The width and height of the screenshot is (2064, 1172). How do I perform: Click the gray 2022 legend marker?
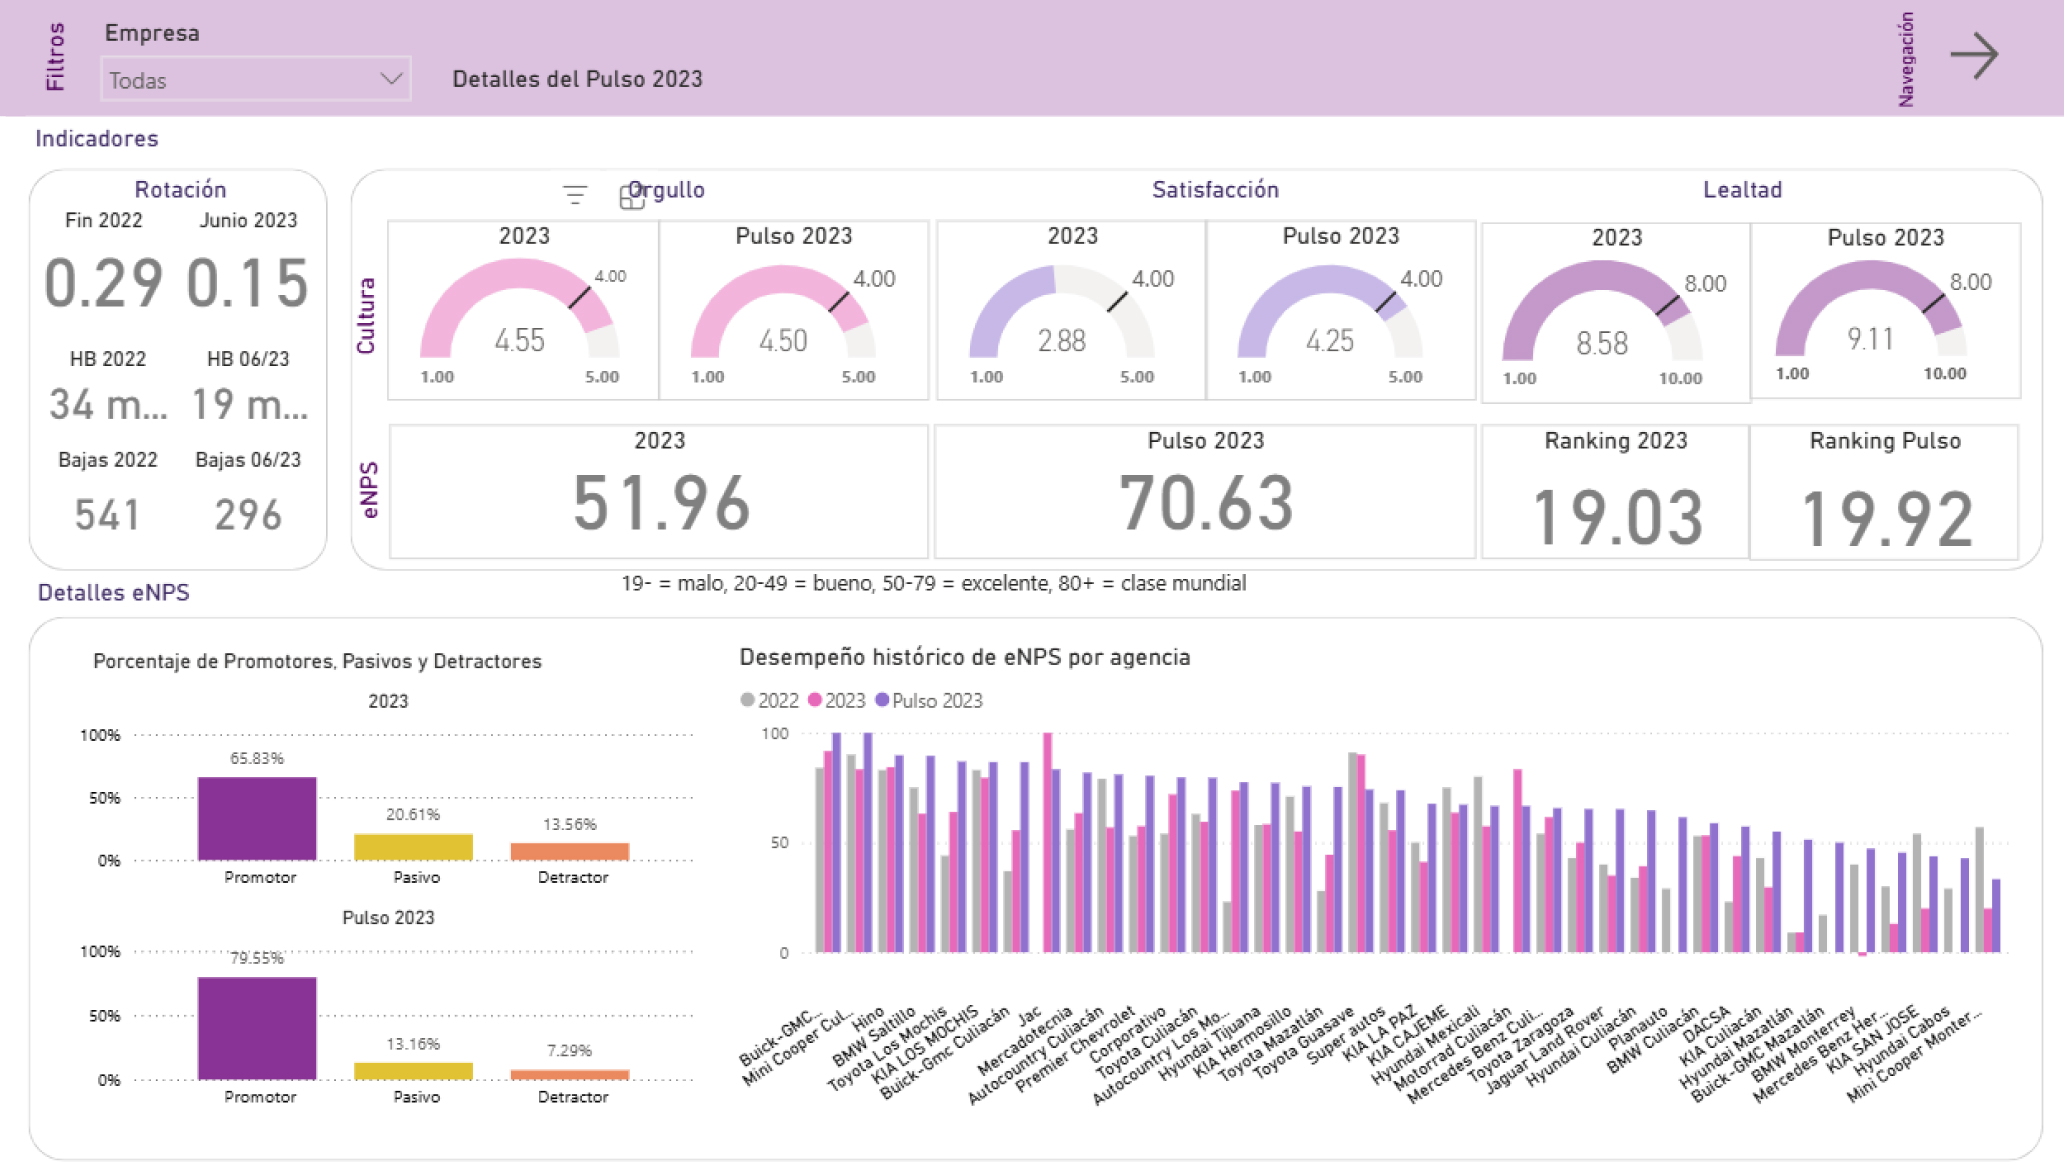click(x=747, y=700)
